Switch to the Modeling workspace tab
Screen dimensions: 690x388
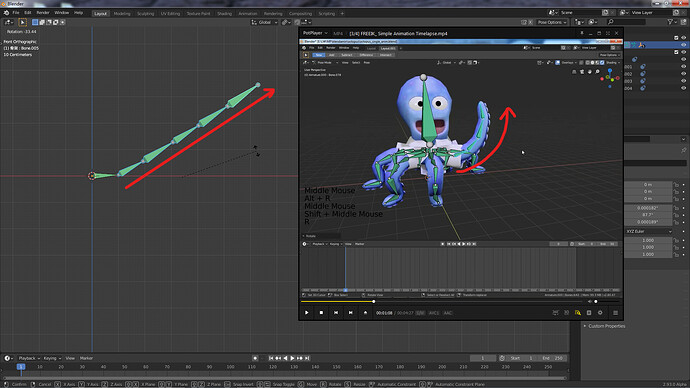pyautogui.click(x=122, y=14)
